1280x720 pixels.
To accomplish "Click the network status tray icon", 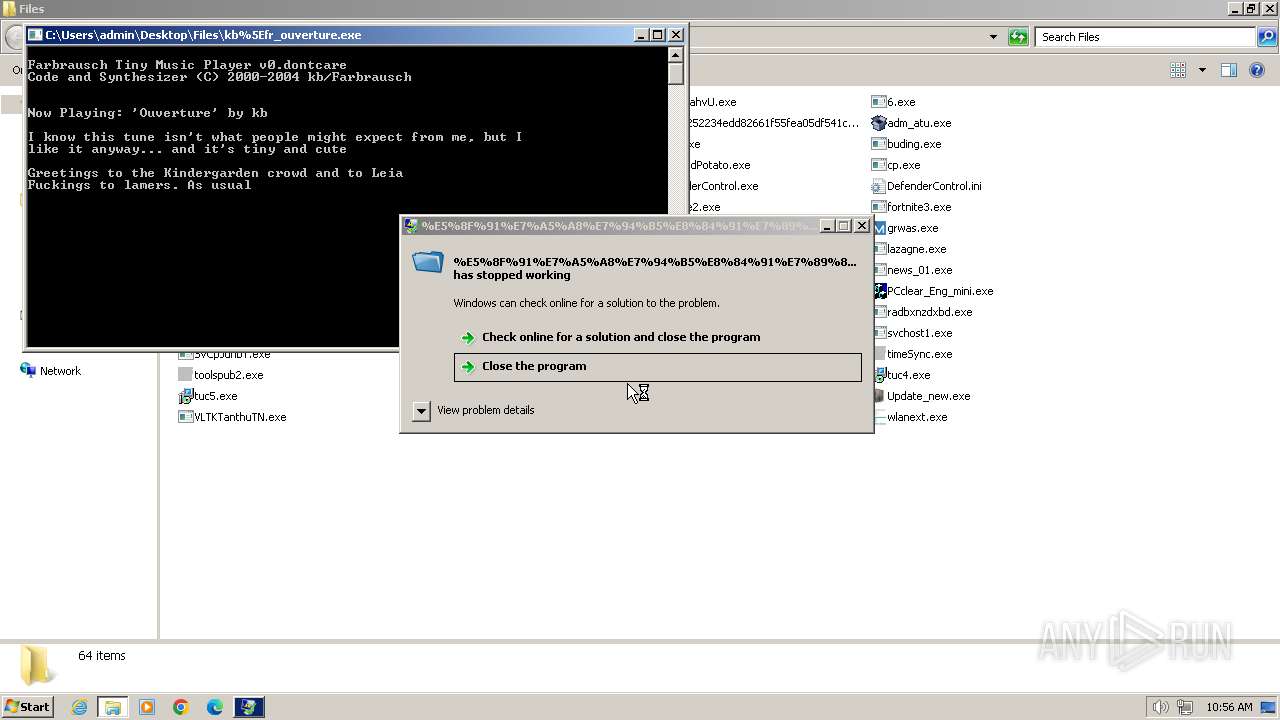I will tap(1184, 707).
